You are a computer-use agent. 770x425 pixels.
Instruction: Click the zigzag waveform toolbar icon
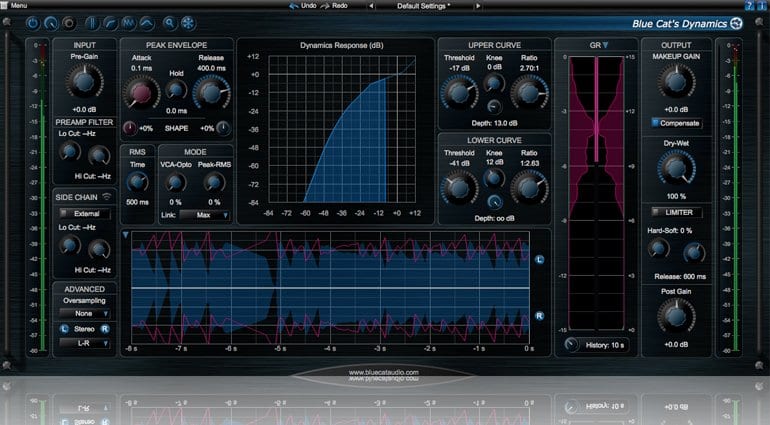pos(129,23)
